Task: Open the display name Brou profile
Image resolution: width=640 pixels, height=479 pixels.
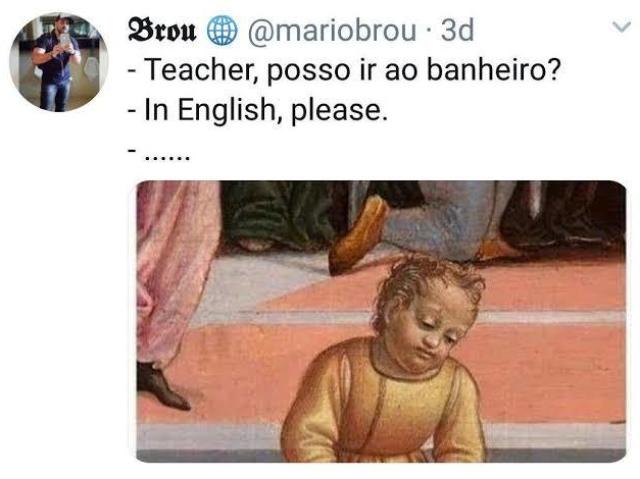Action: pos(162,30)
